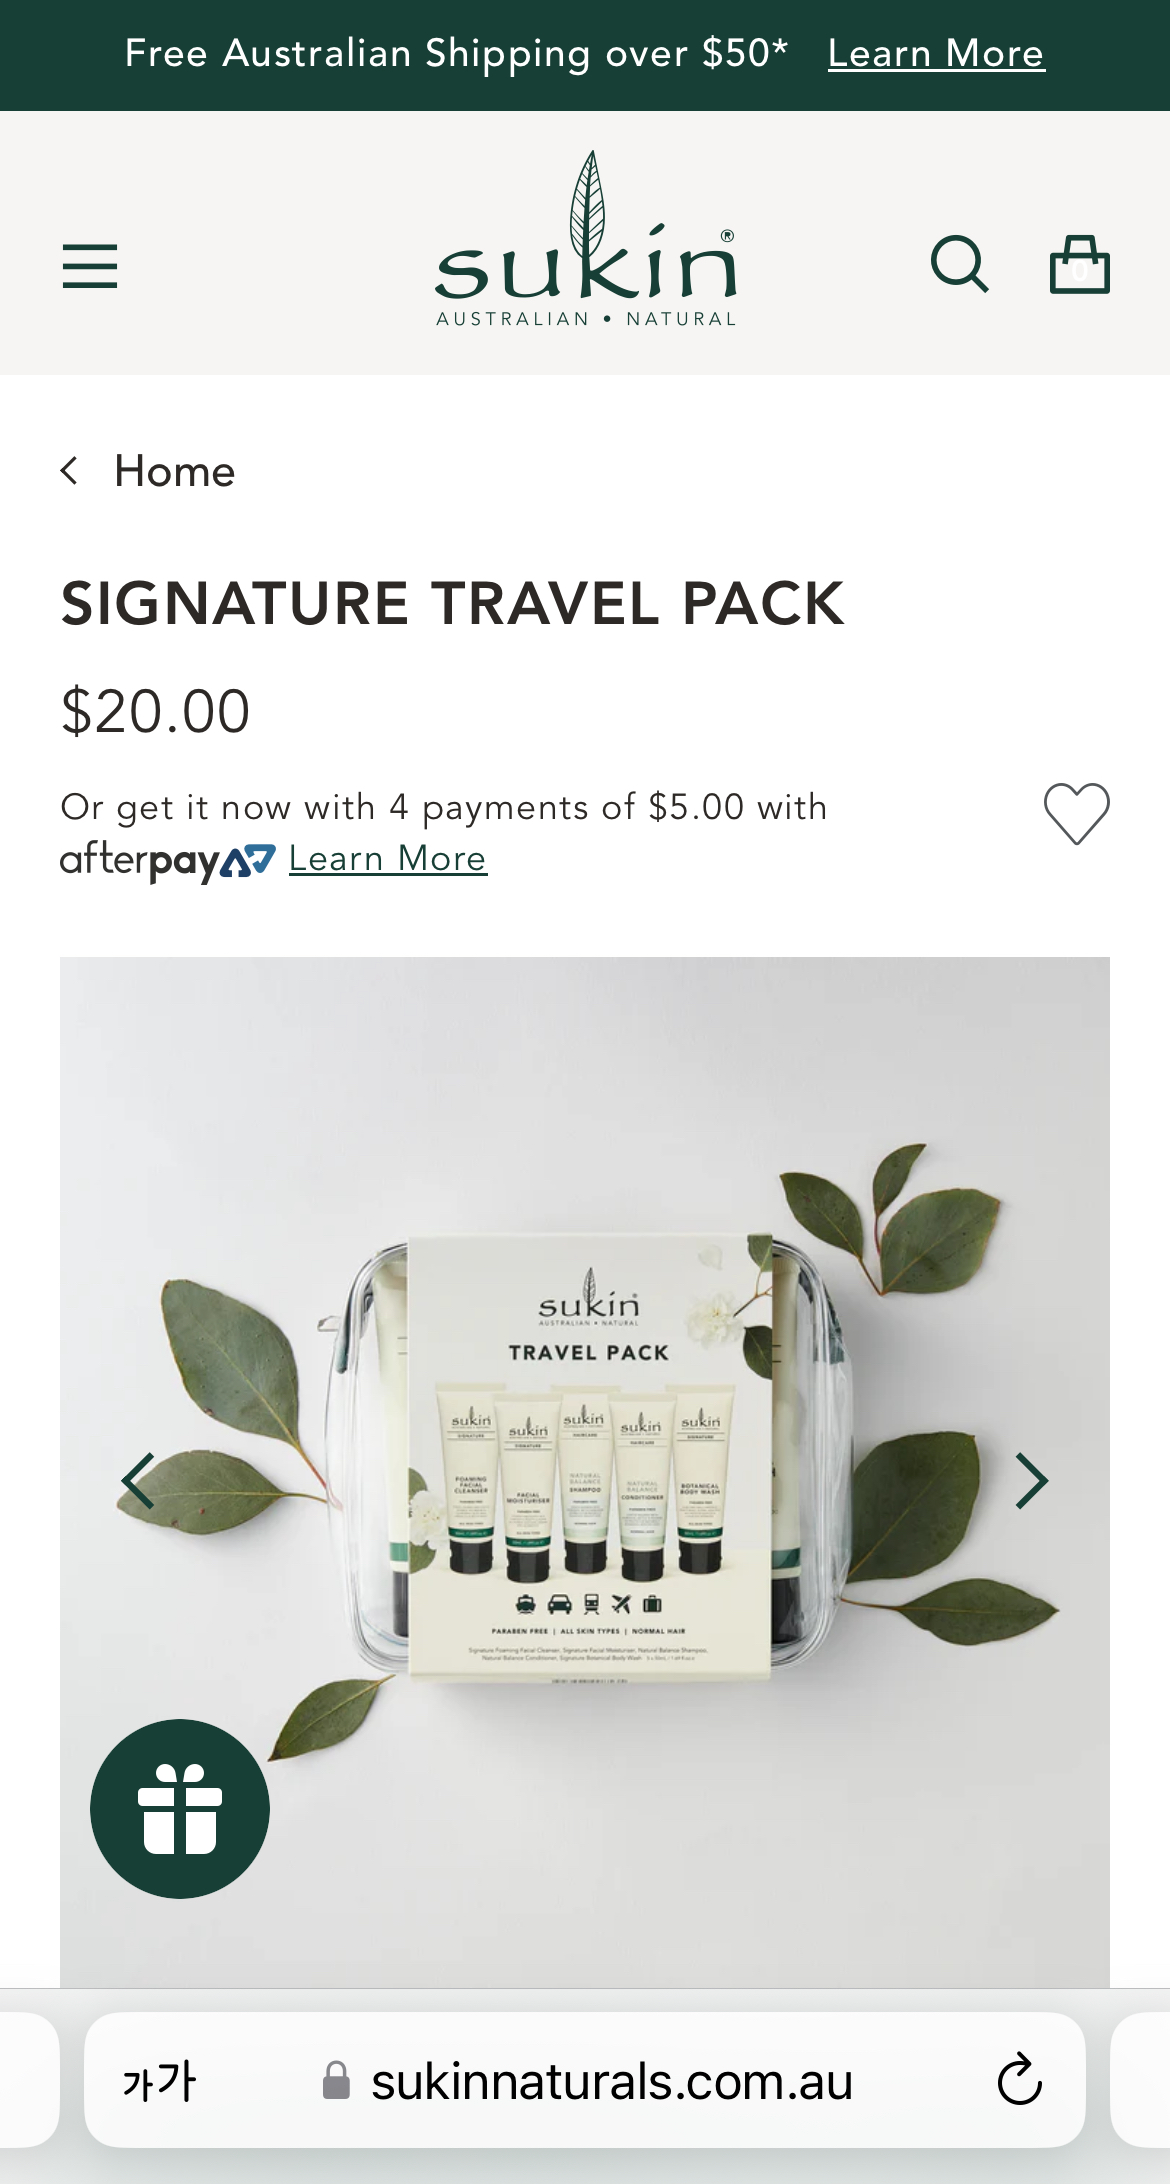
Task: Tap the lock icon in address bar
Action: click(x=336, y=2081)
